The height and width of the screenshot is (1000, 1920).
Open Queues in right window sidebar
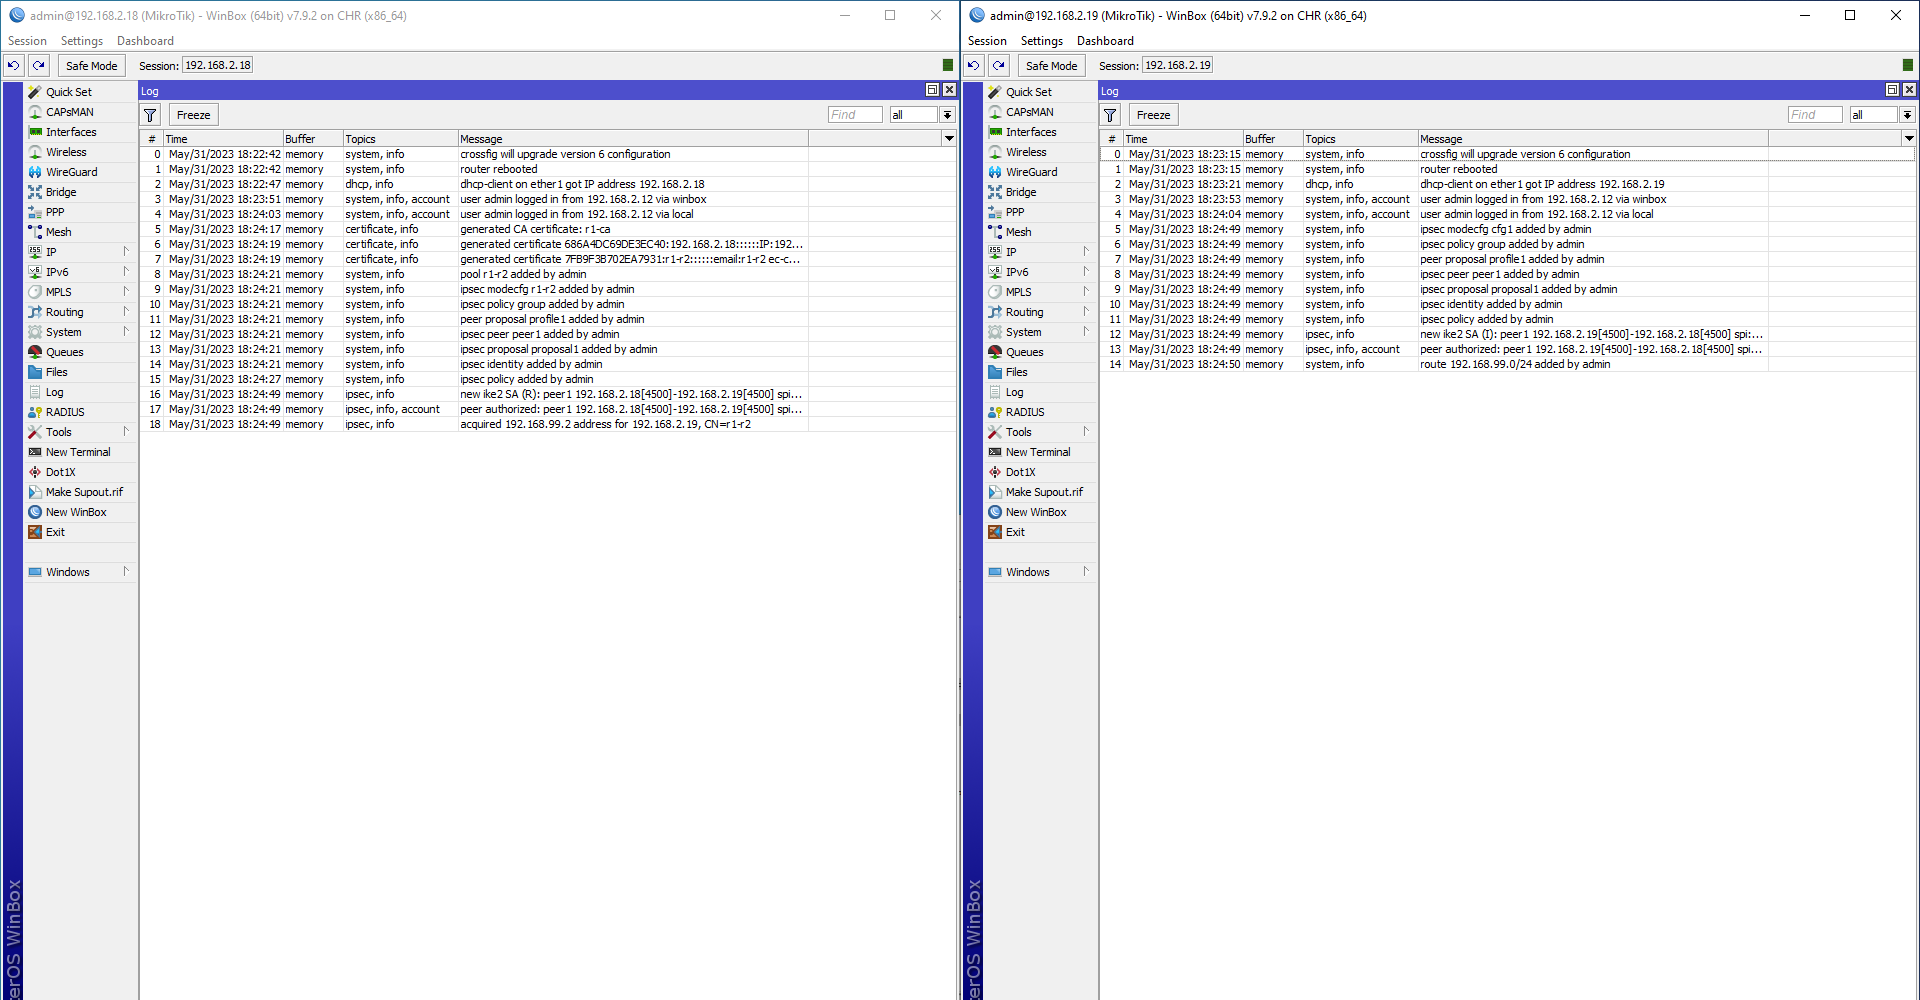tap(1024, 352)
